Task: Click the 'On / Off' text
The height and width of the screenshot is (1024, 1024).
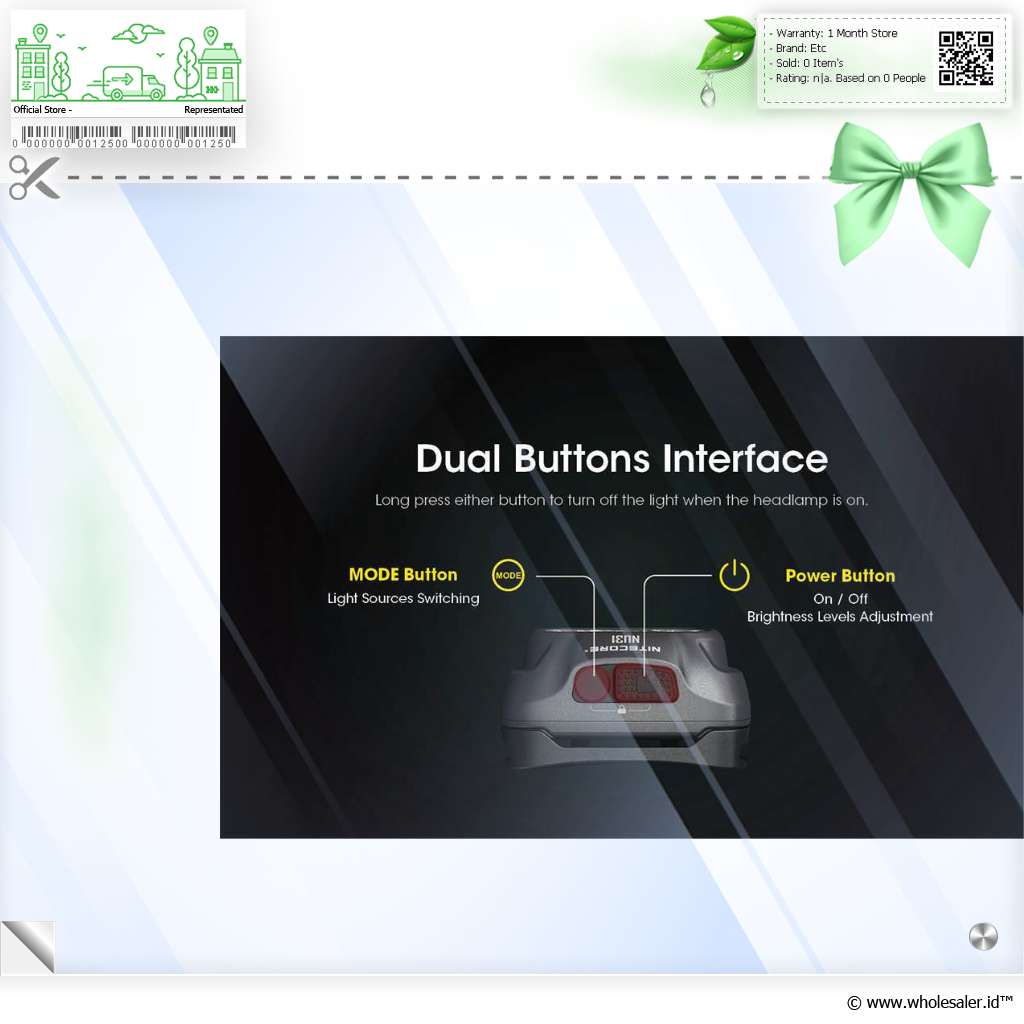Action: [x=840, y=599]
